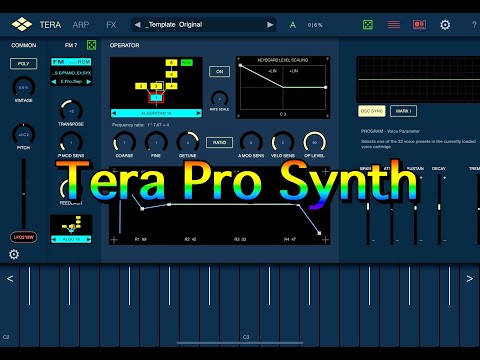Click the plus handle at envelope graph bottom-left corner
Image resolution: width=480 pixels, height=360 pixels.
pyautogui.click(x=114, y=239)
